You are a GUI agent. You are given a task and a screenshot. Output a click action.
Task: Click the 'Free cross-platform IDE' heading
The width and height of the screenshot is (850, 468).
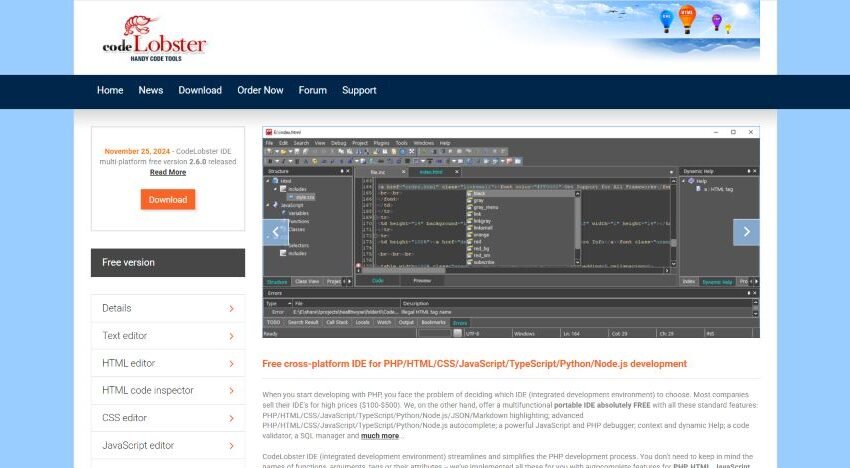tap(474, 364)
